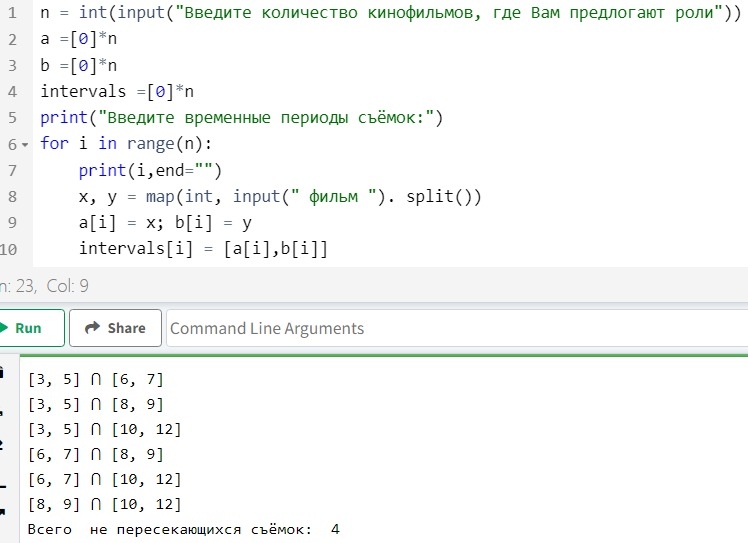Screen dimensions: 748x543
Task: Click the output line 'Всего не пересекающихся съёмок: 4'
Action: click(184, 529)
